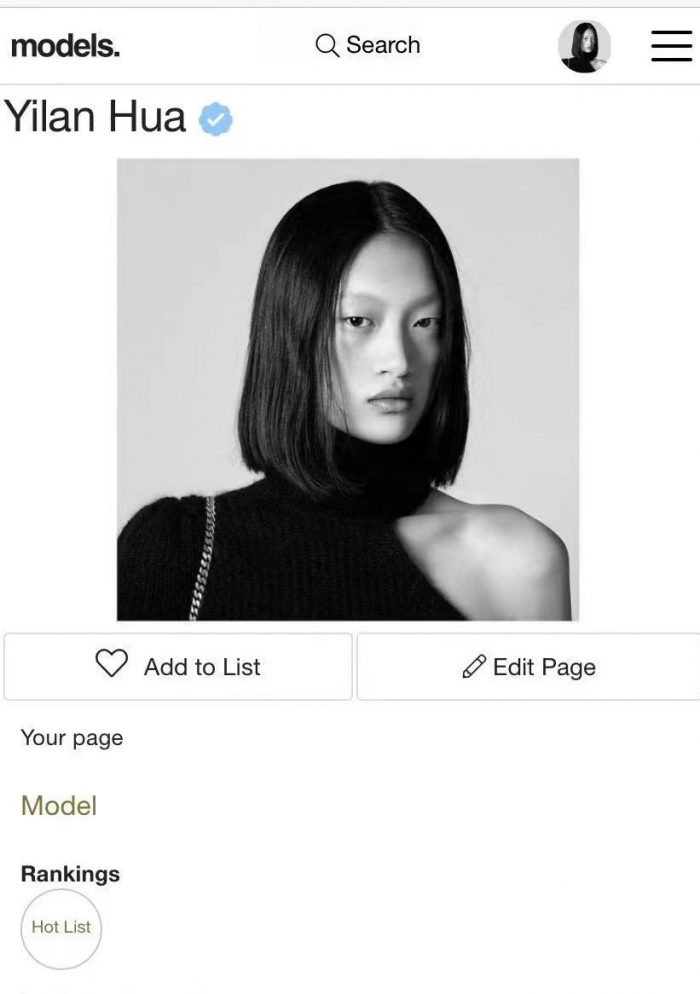The width and height of the screenshot is (700, 994).
Task: Click the blue verified badge
Action: (216, 119)
